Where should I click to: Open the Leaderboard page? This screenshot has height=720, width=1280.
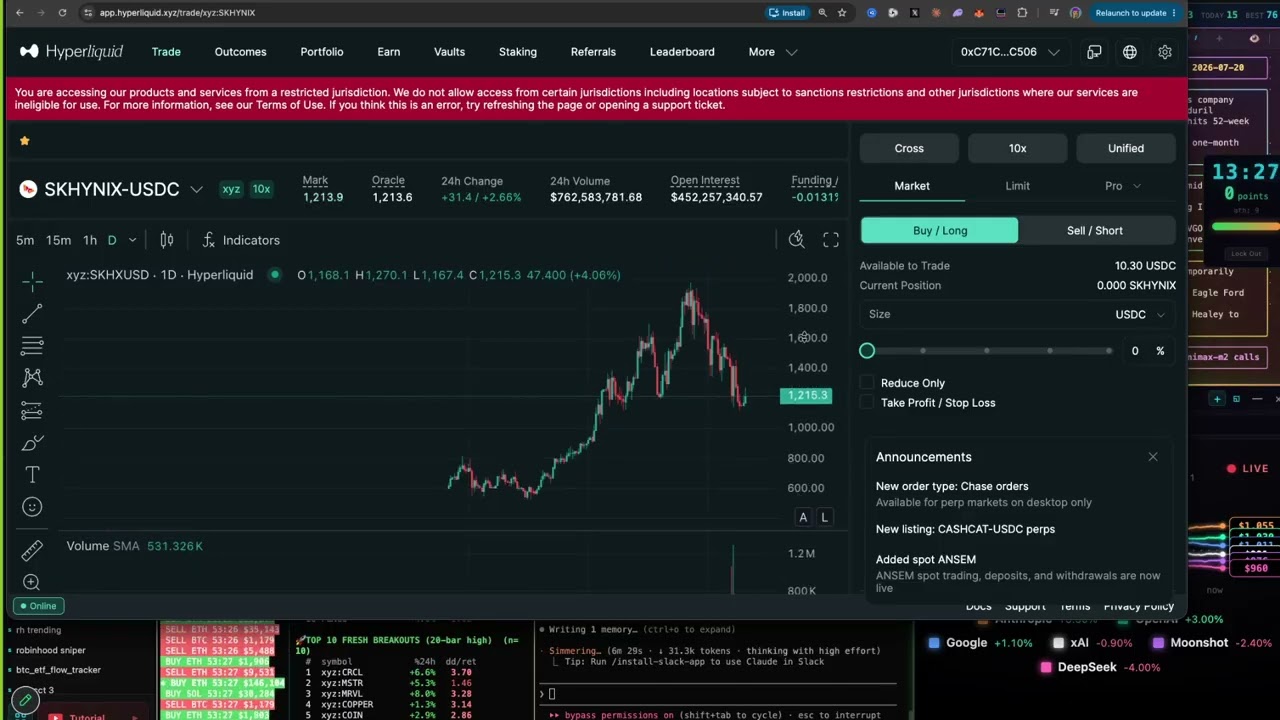coord(682,52)
